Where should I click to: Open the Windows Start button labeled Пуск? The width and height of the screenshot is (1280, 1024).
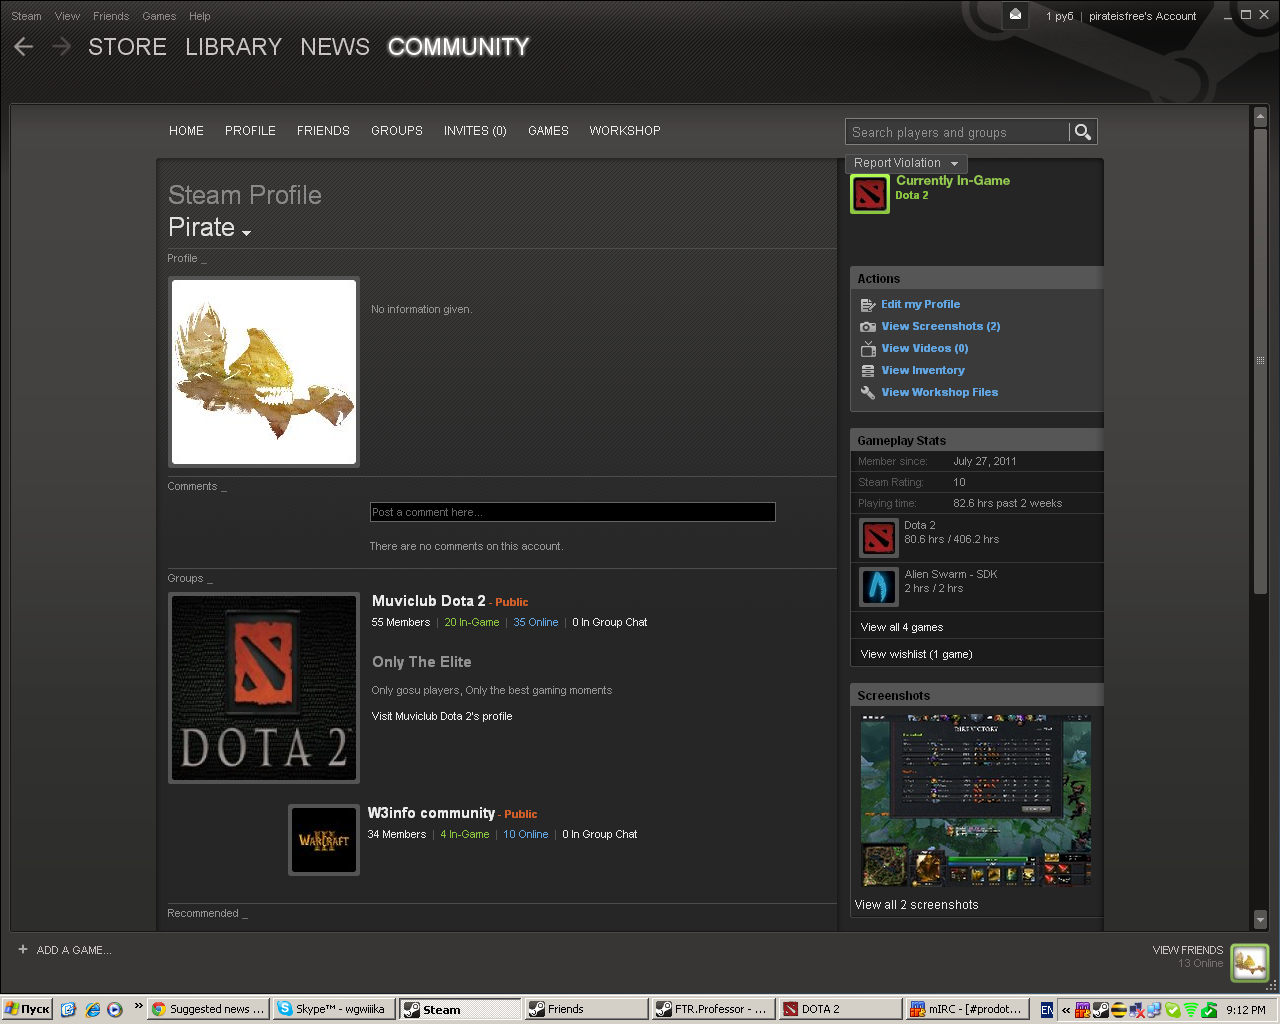click(27, 1009)
